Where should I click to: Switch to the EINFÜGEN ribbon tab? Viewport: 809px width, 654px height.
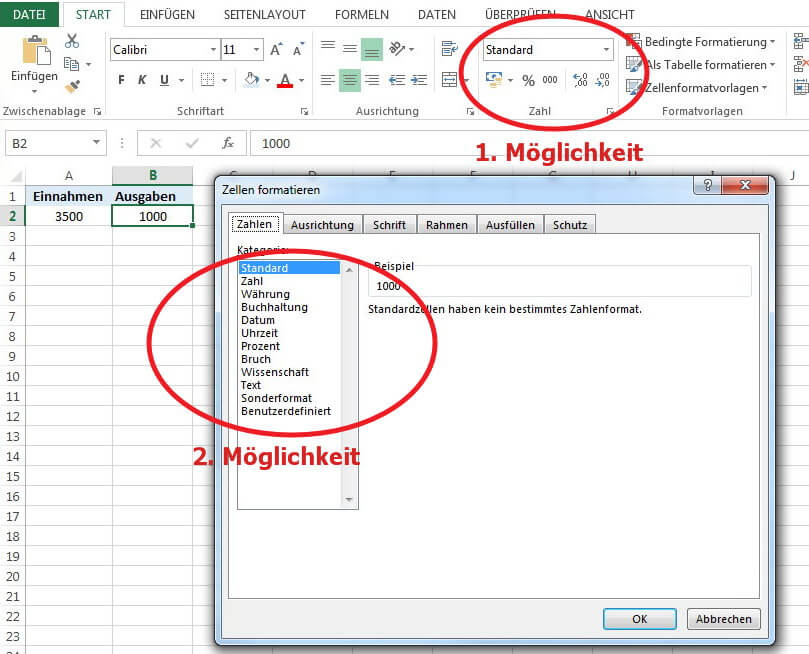(x=167, y=14)
